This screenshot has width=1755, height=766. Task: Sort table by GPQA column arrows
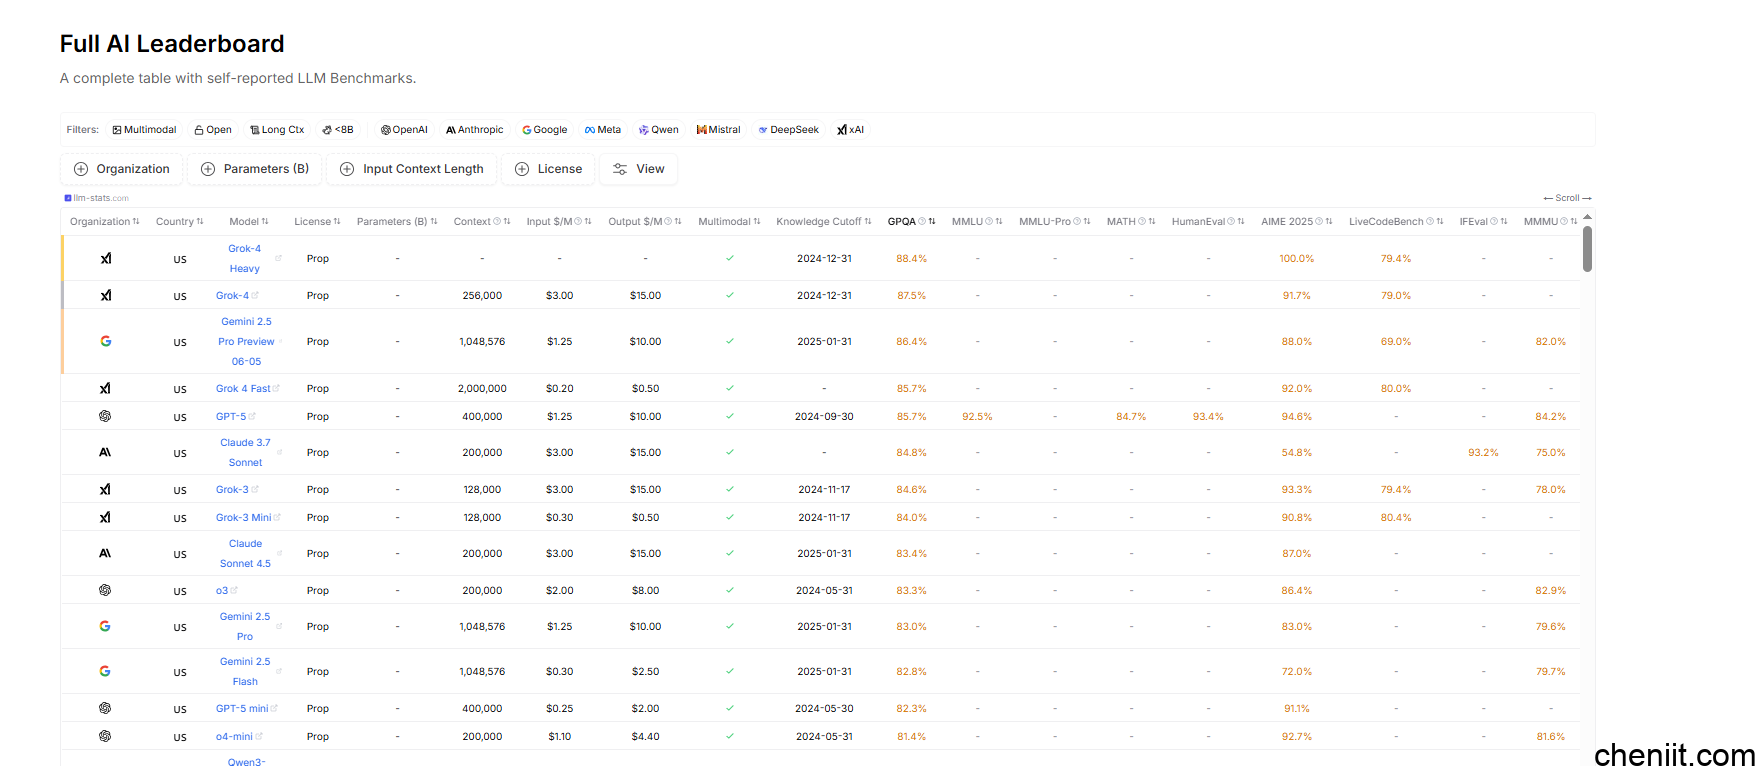tap(932, 222)
